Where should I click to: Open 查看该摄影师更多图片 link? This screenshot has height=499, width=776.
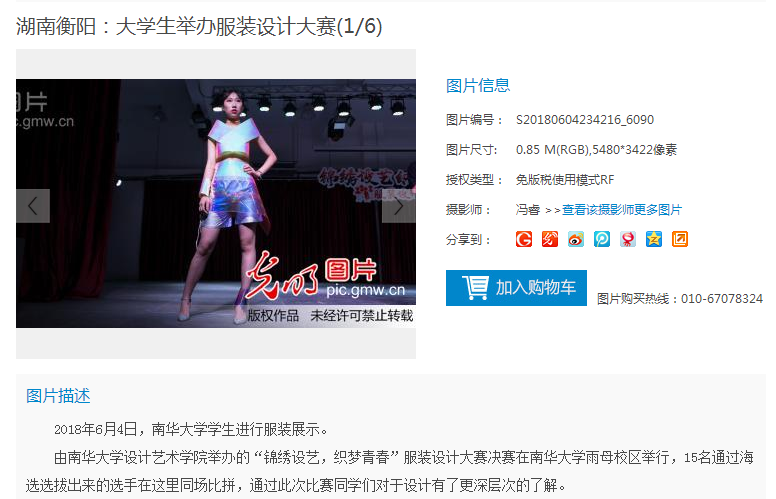pos(622,210)
